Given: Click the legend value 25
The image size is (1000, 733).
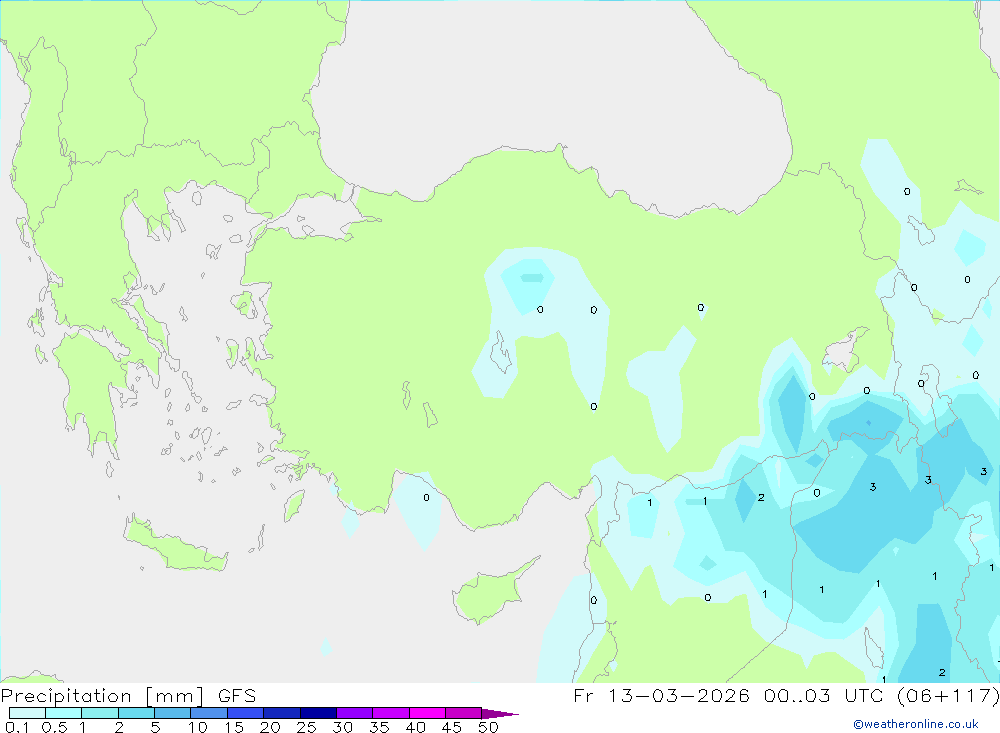Looking at the screenshot, I should pyautogui.click(x=307, y=727).
